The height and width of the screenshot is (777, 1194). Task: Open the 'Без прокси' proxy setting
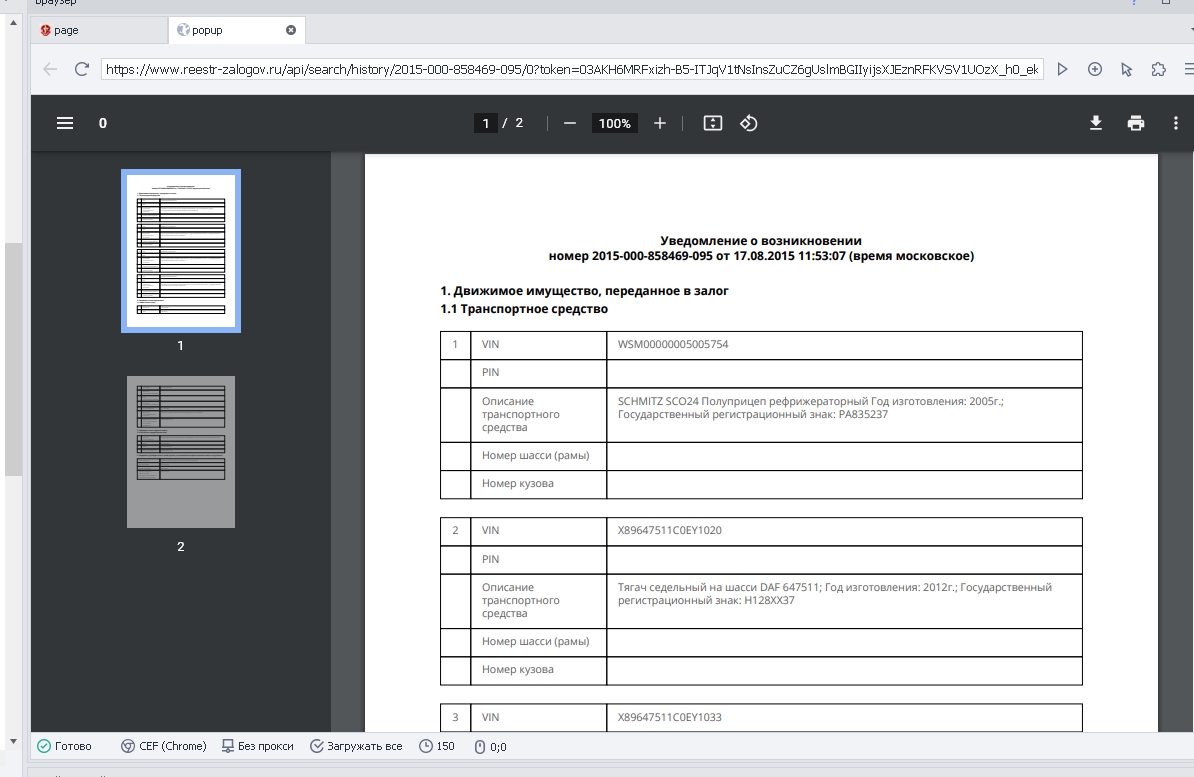258,746
